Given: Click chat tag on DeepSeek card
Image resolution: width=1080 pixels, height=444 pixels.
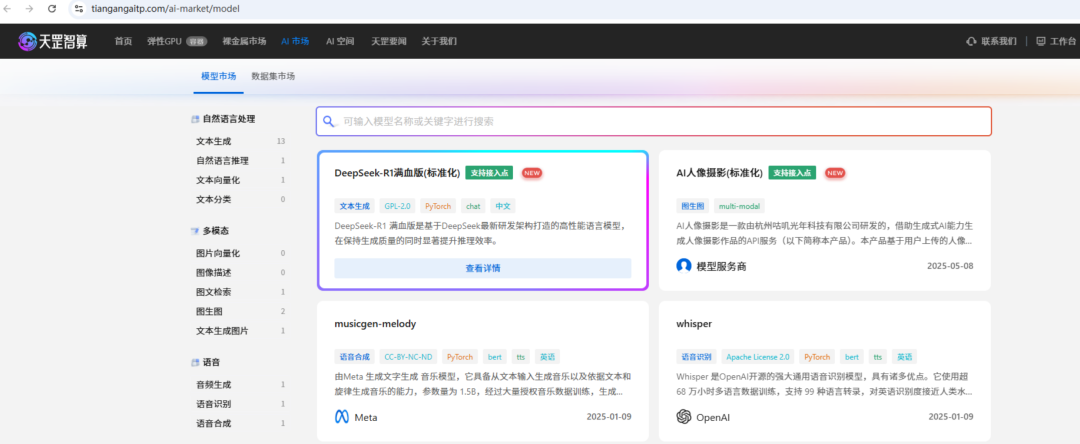Looking at the screenshot, I should [473, 206].
